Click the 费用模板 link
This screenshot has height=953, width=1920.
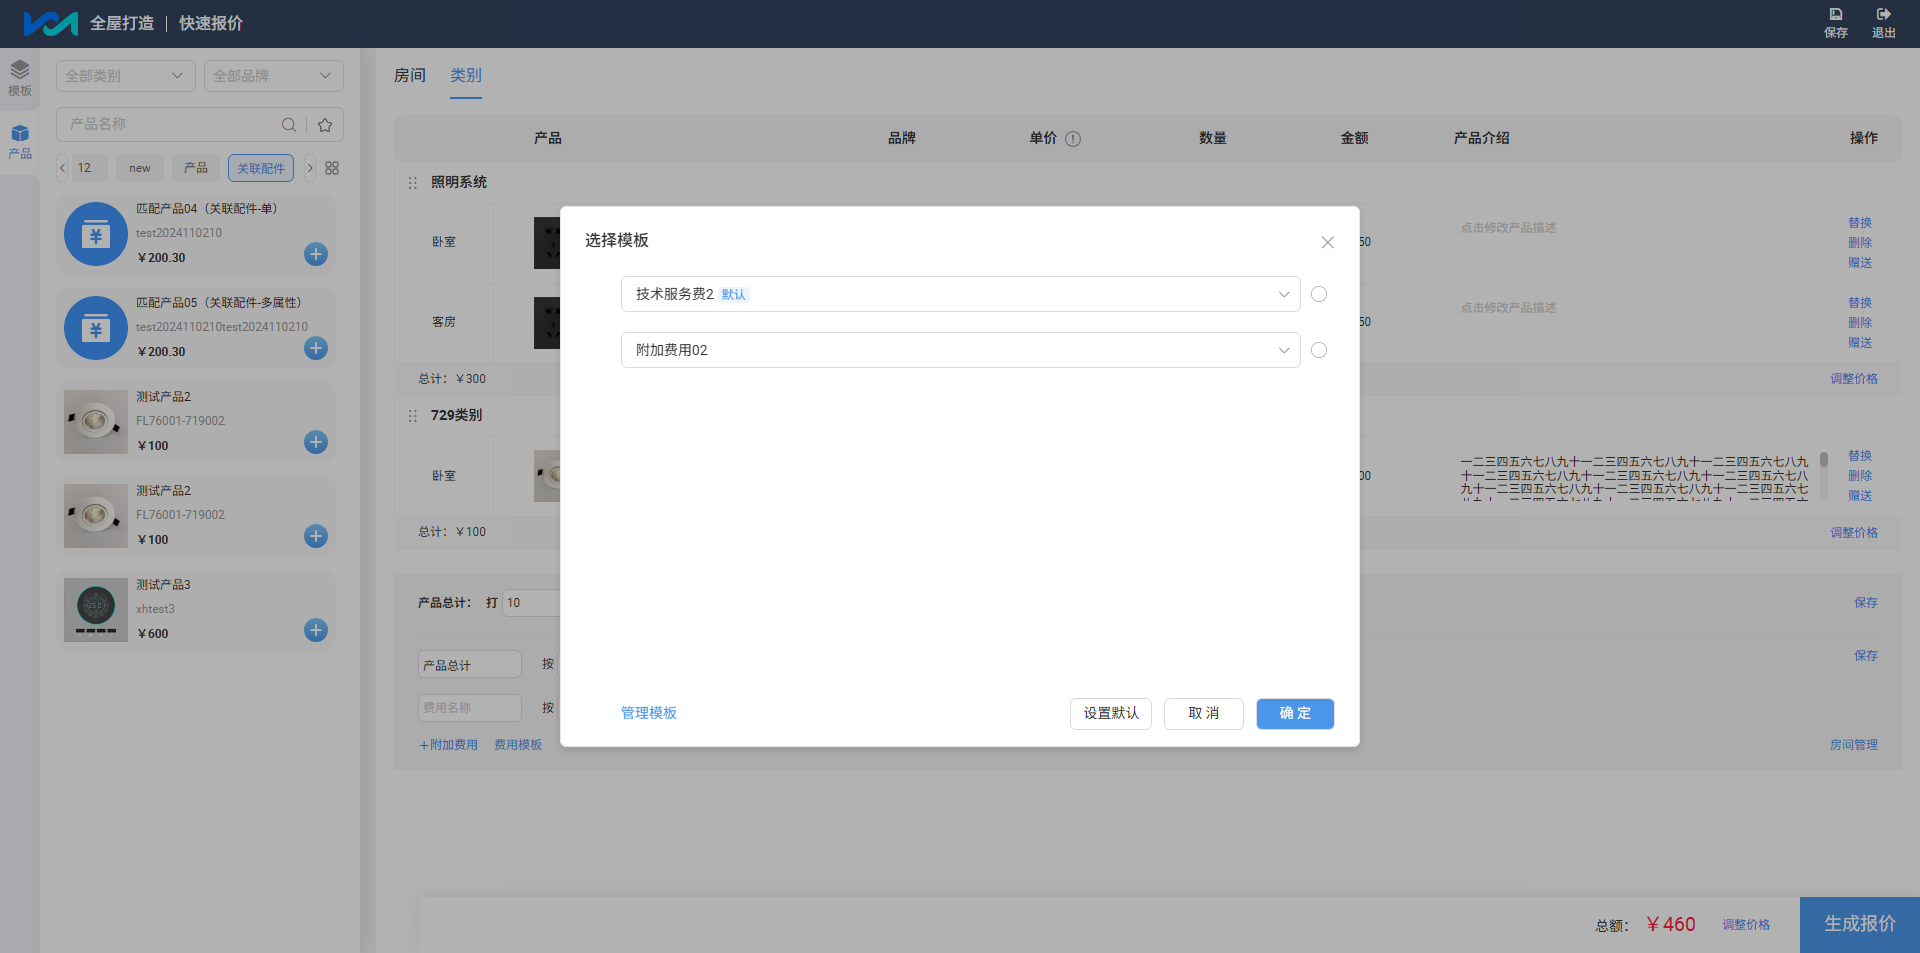point(518,745)
